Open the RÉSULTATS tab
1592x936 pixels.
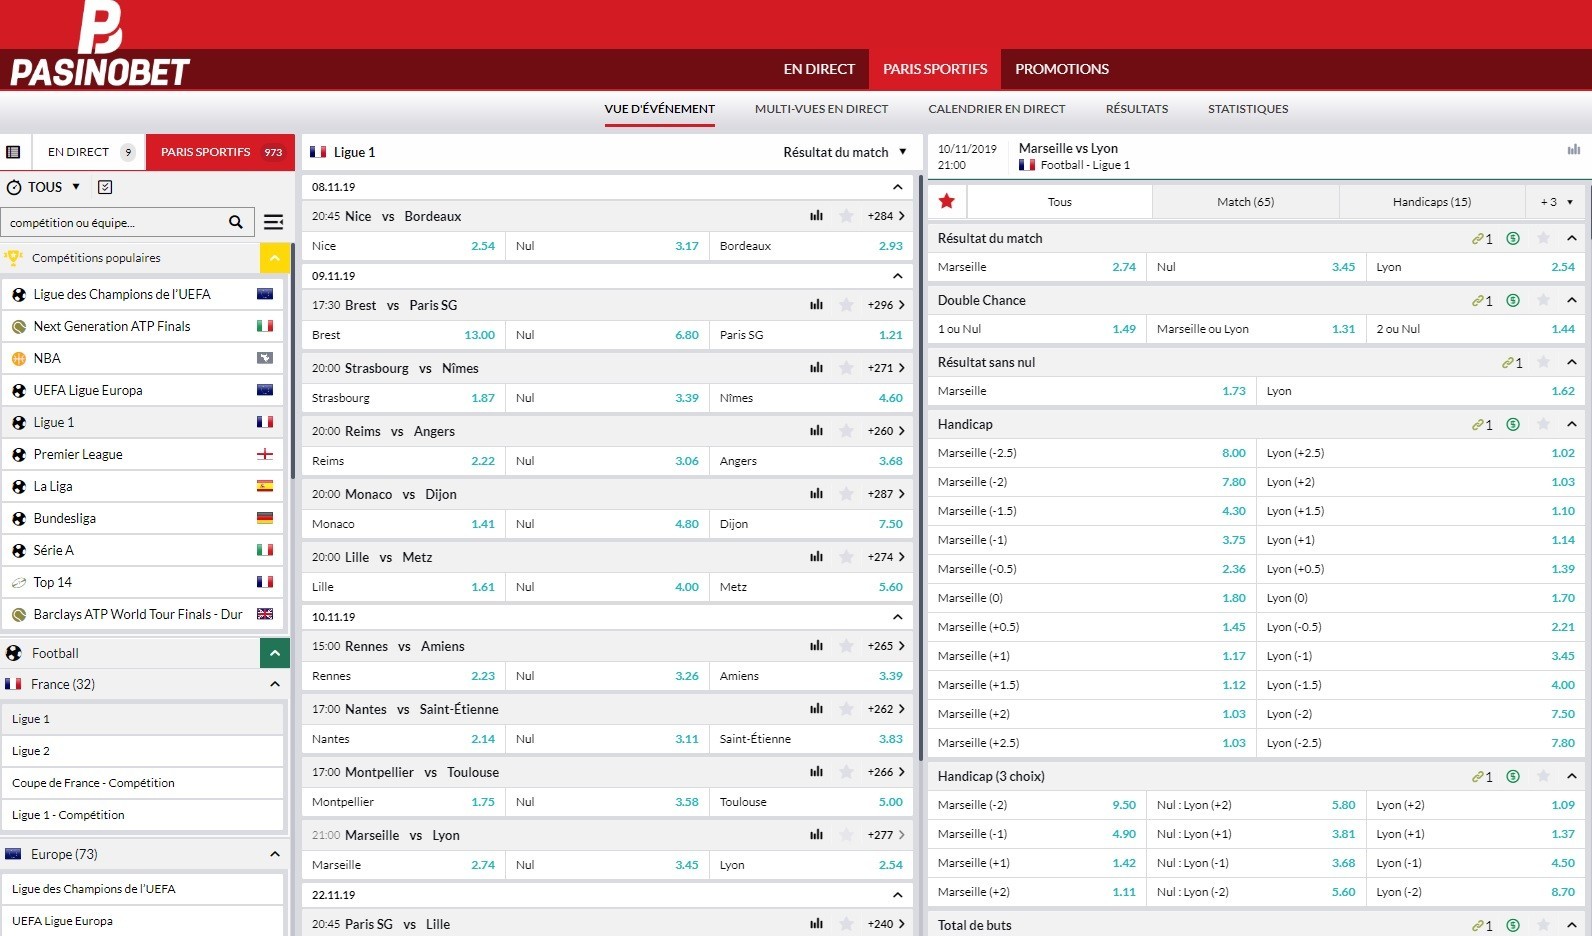click(1136, 109)
